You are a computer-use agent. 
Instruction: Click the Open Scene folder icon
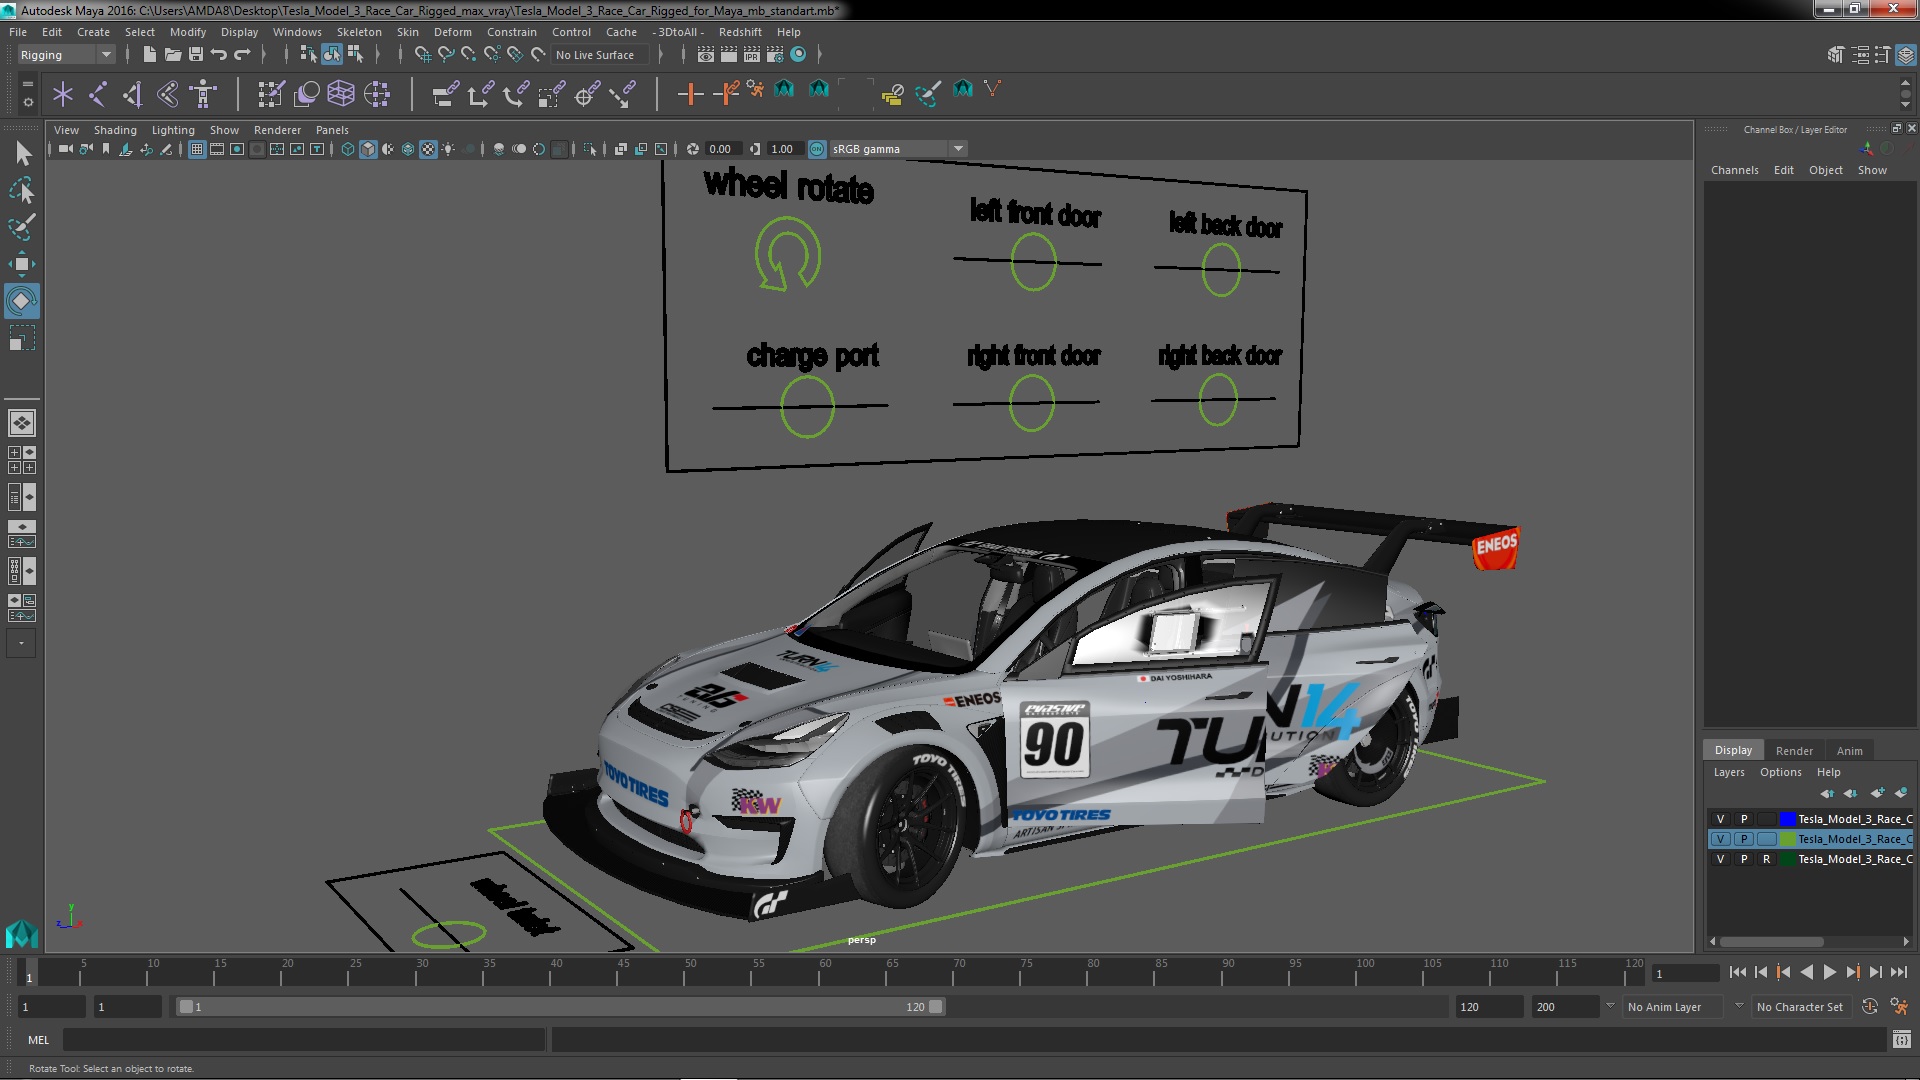[172, 54]
